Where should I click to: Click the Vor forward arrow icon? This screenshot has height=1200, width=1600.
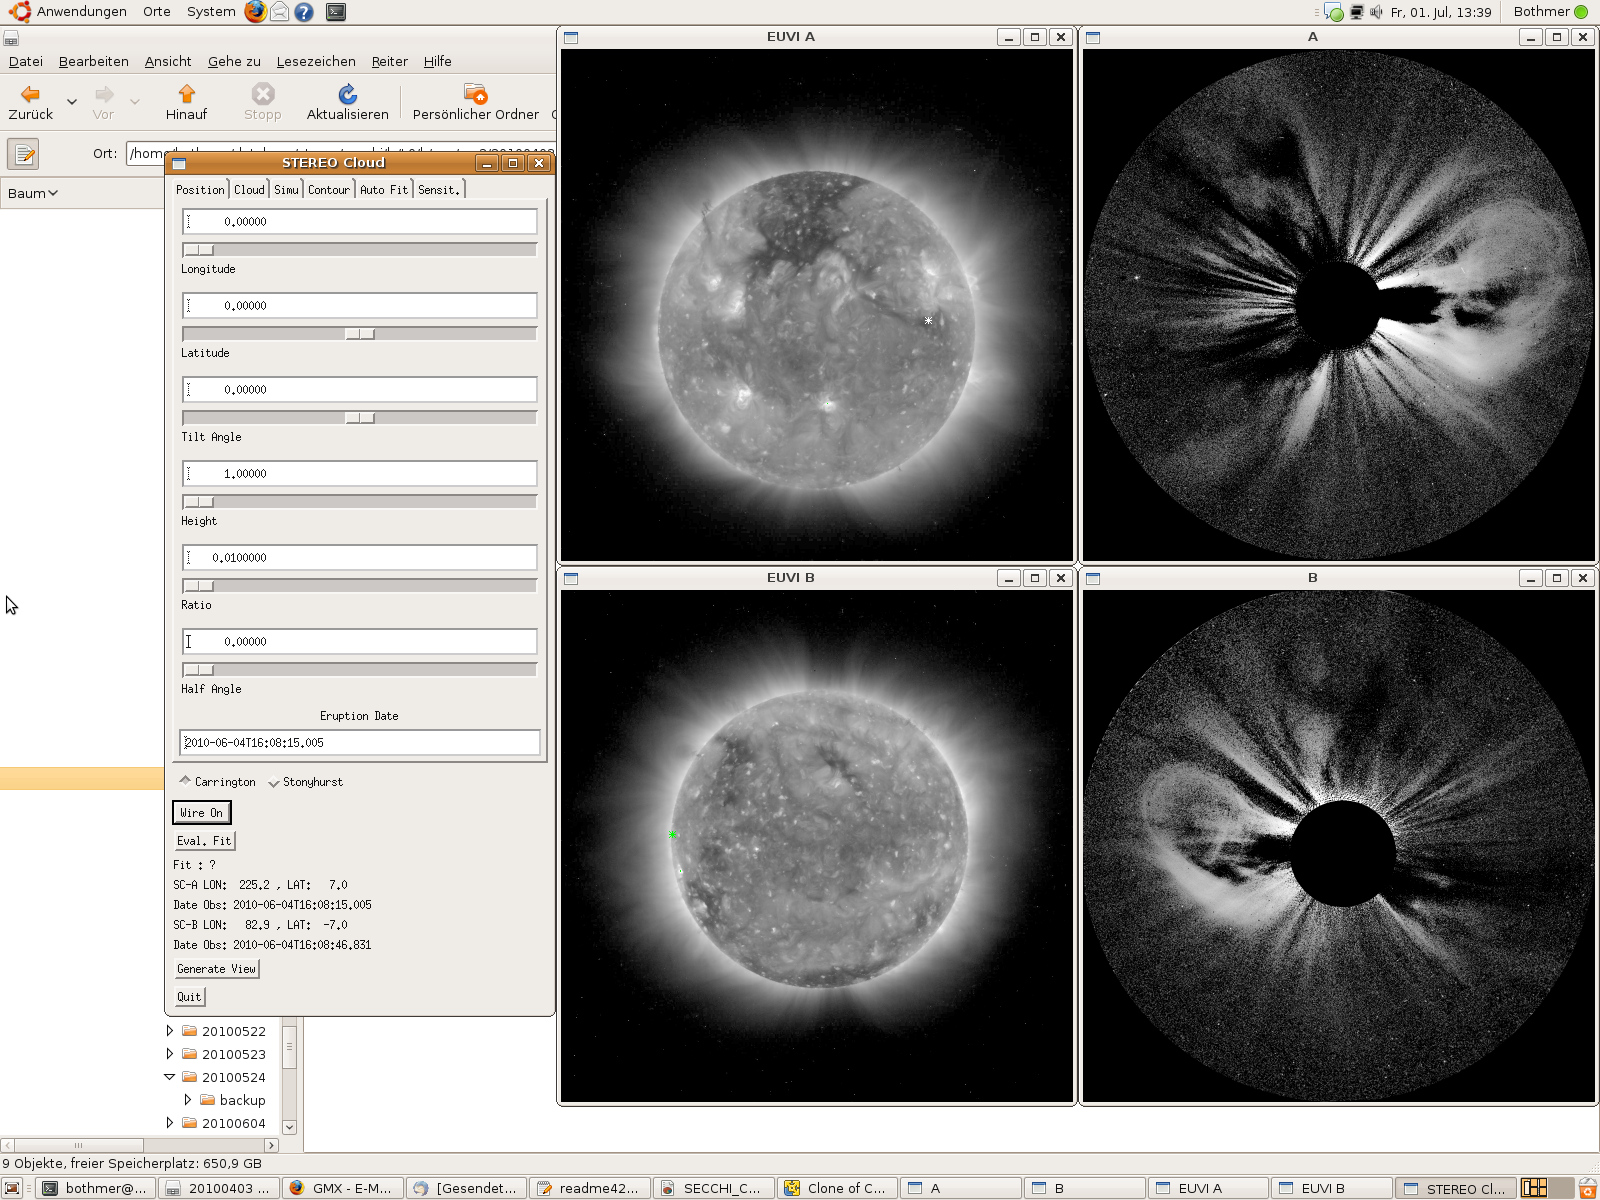click(103, 94)
